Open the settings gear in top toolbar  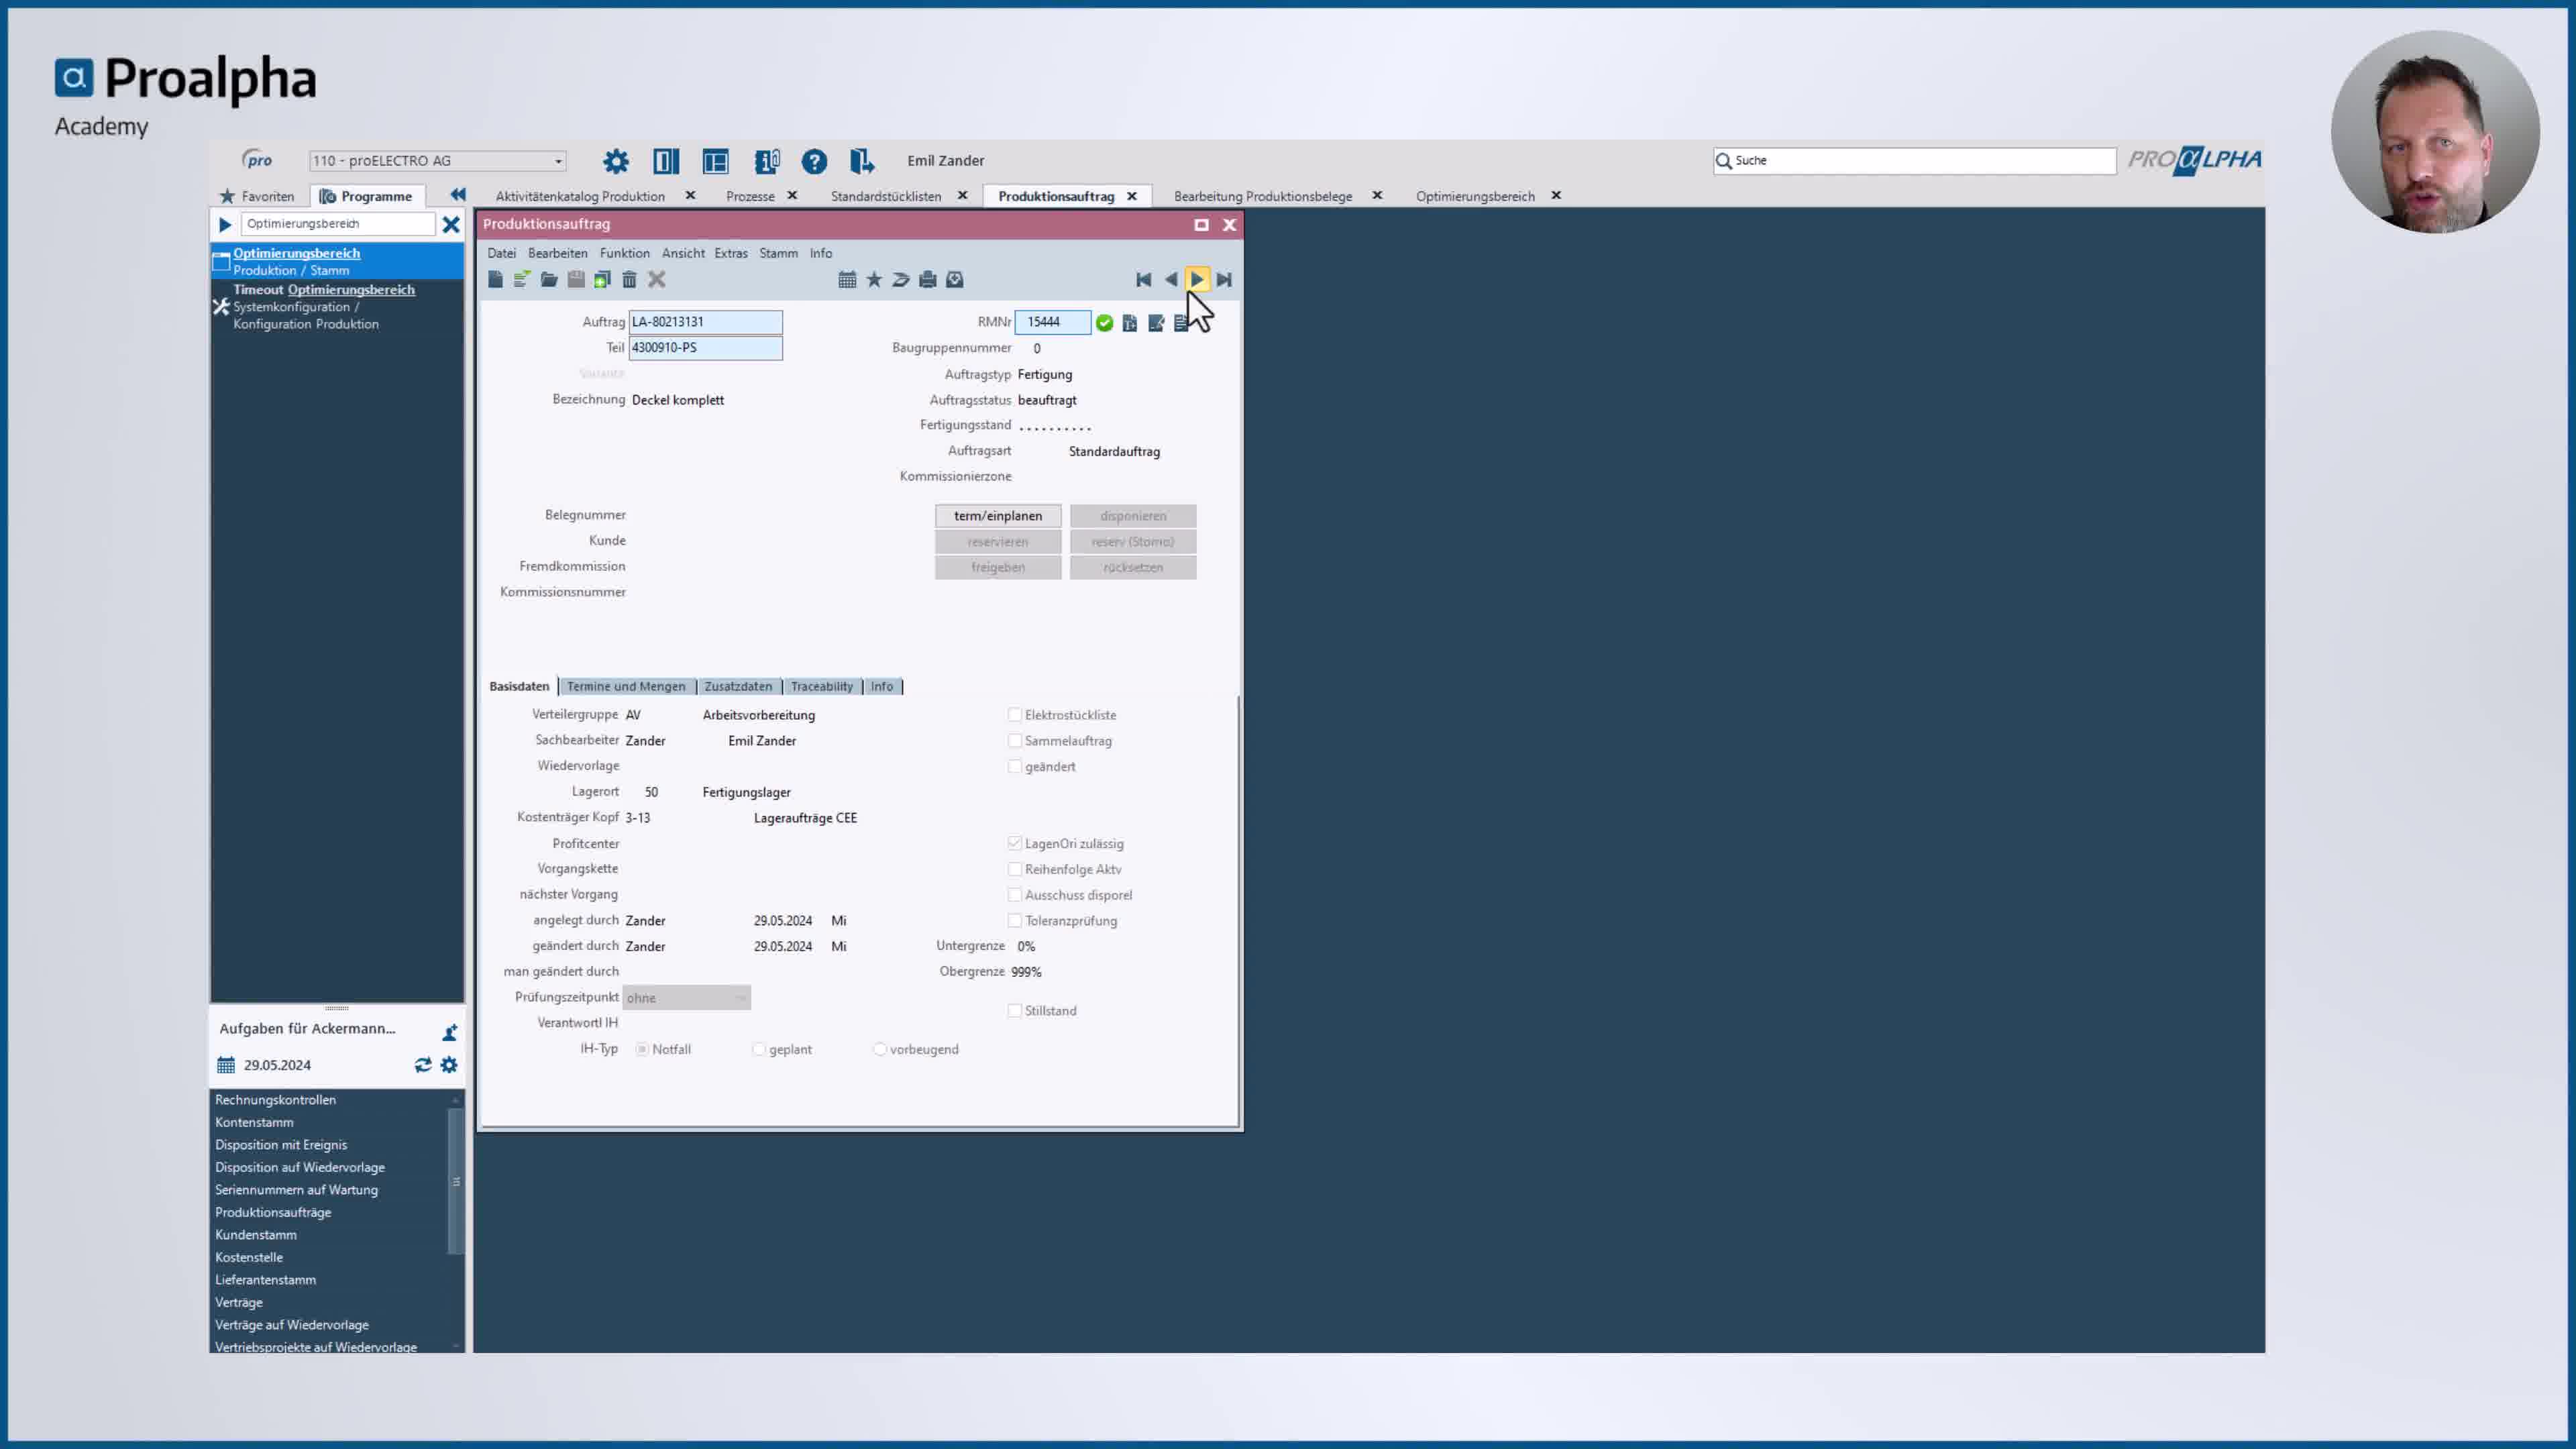pyautogui.click(x=616, y=161)
